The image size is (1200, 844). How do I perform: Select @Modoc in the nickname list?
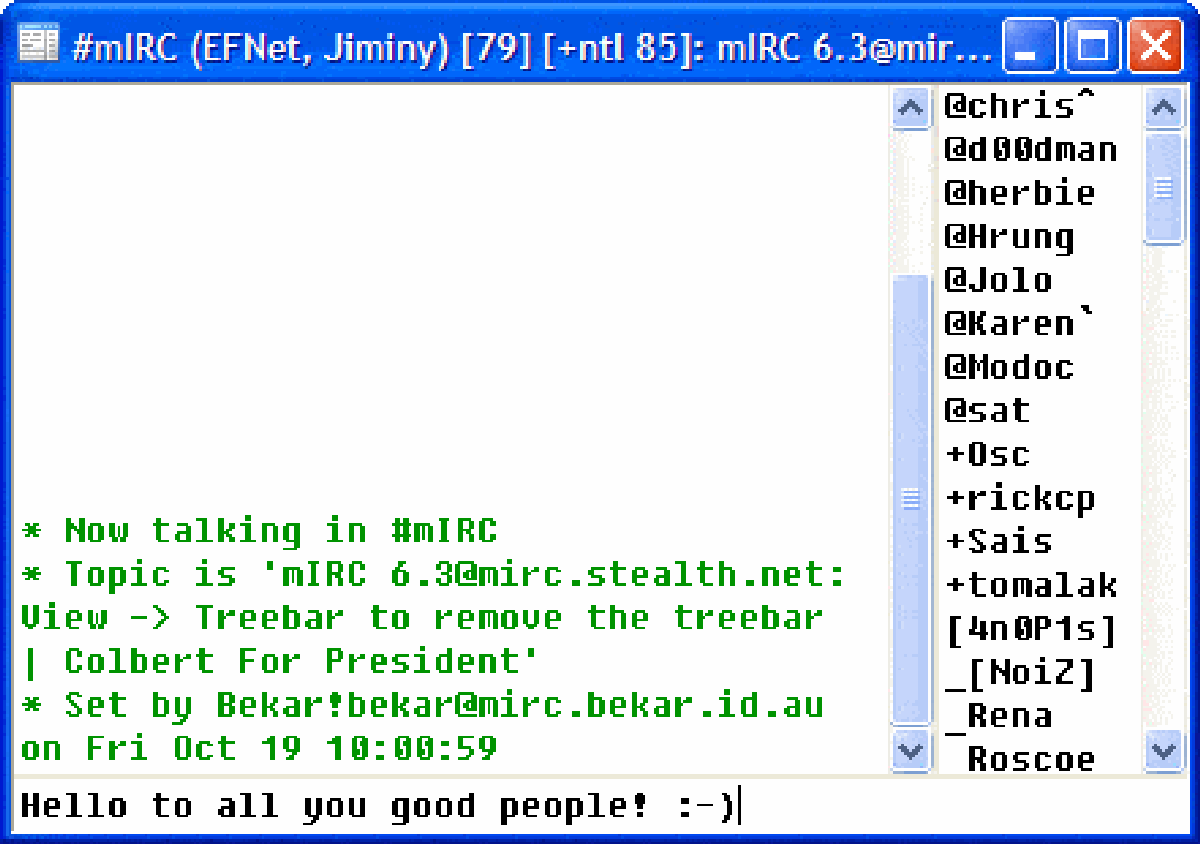1008,367
